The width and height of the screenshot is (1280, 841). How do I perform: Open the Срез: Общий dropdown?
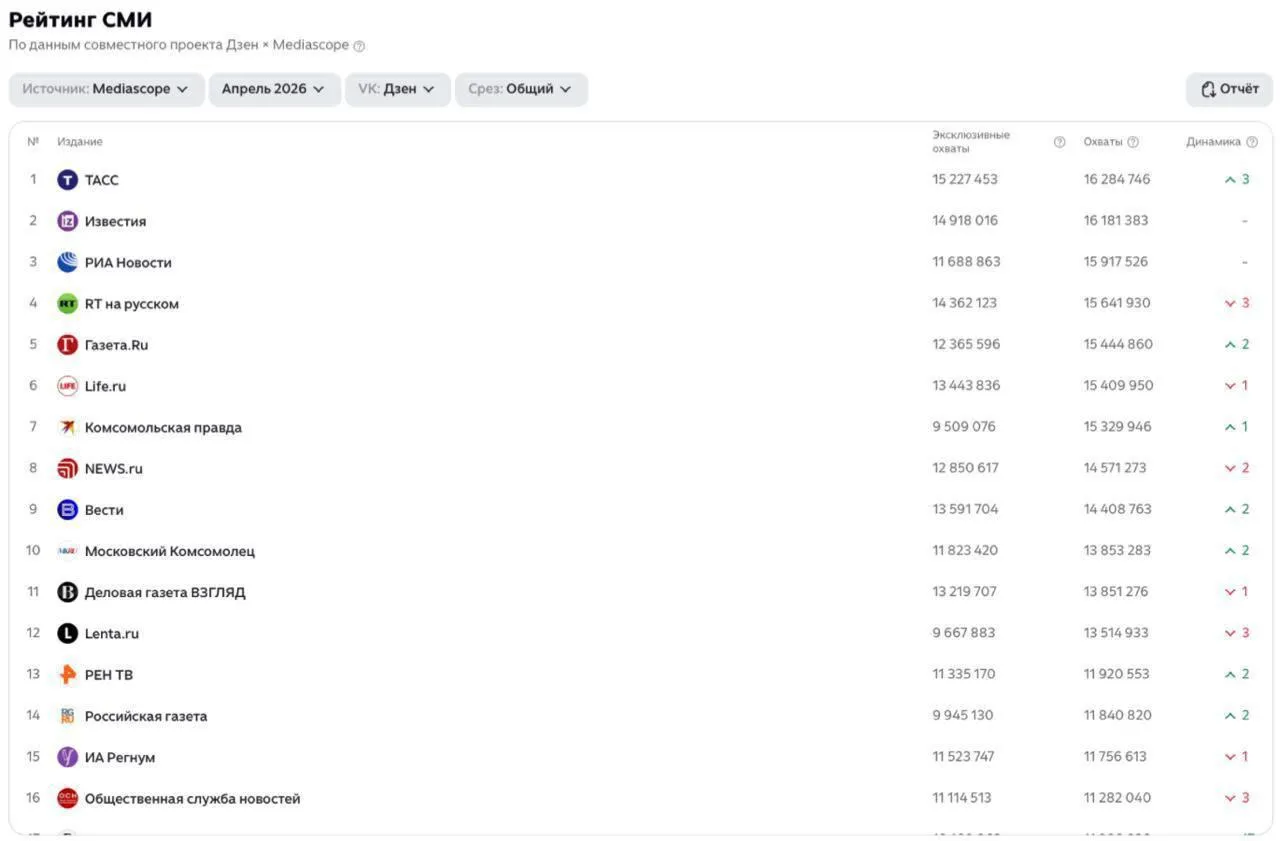pyautogui.click(x=521, y=89)
